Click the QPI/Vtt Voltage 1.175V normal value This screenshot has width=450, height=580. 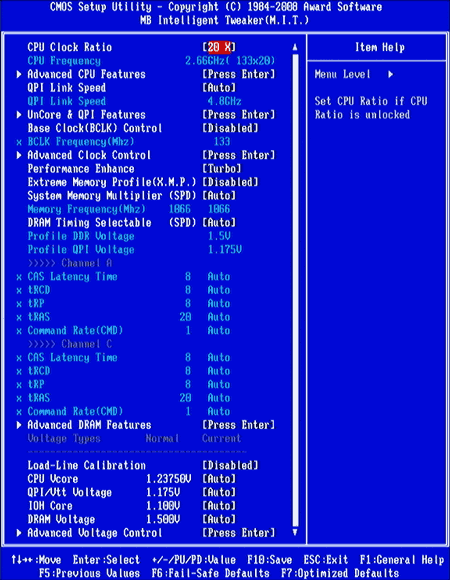tap(163, 492)
